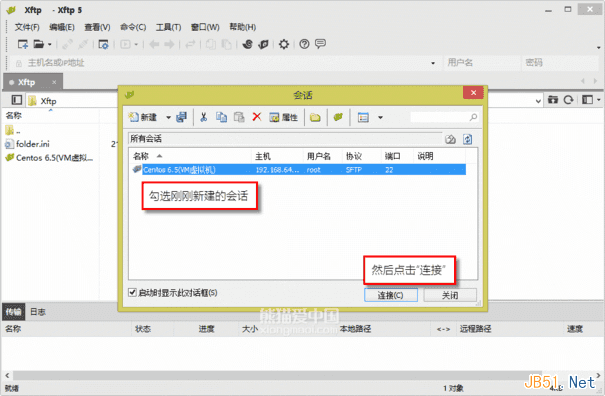Click the 密码 password field
The width and height of the screenshot is (605, 396).
[x=560, y=63]
